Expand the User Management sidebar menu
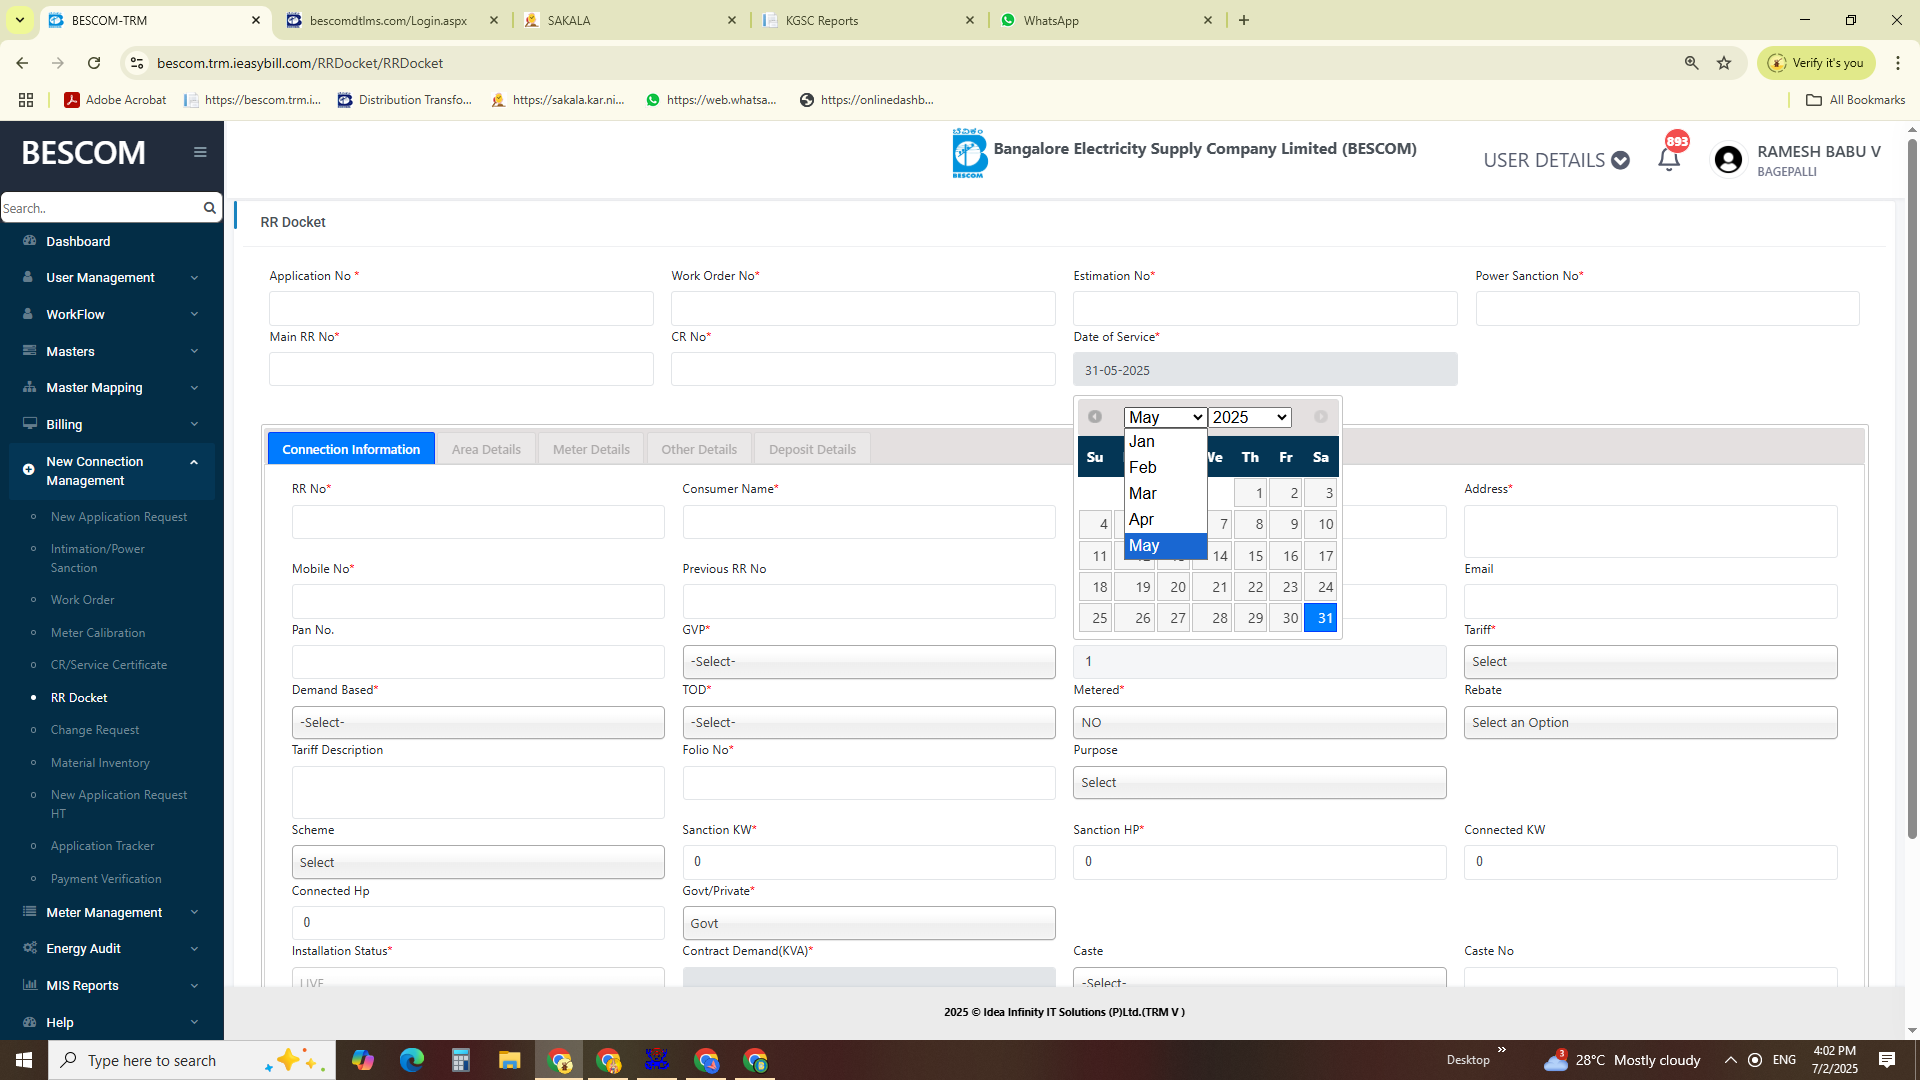 pos(112,277)
